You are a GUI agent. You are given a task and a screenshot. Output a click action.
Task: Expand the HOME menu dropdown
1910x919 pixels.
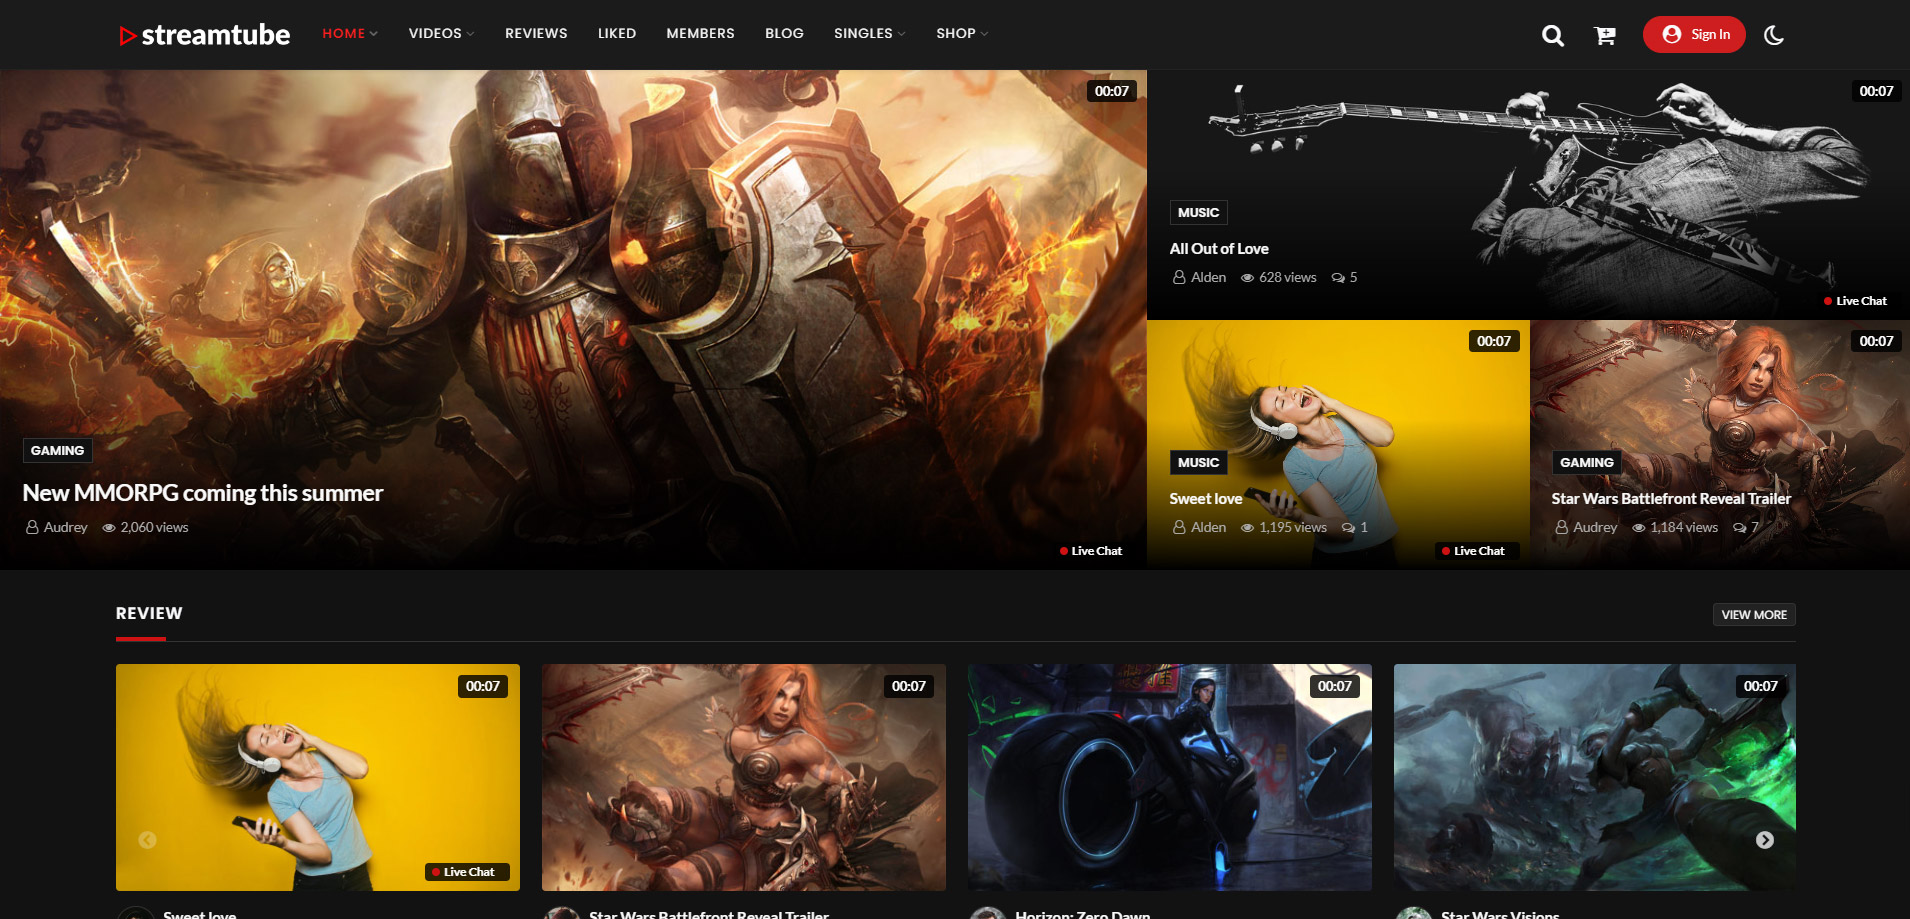(350, 33)
